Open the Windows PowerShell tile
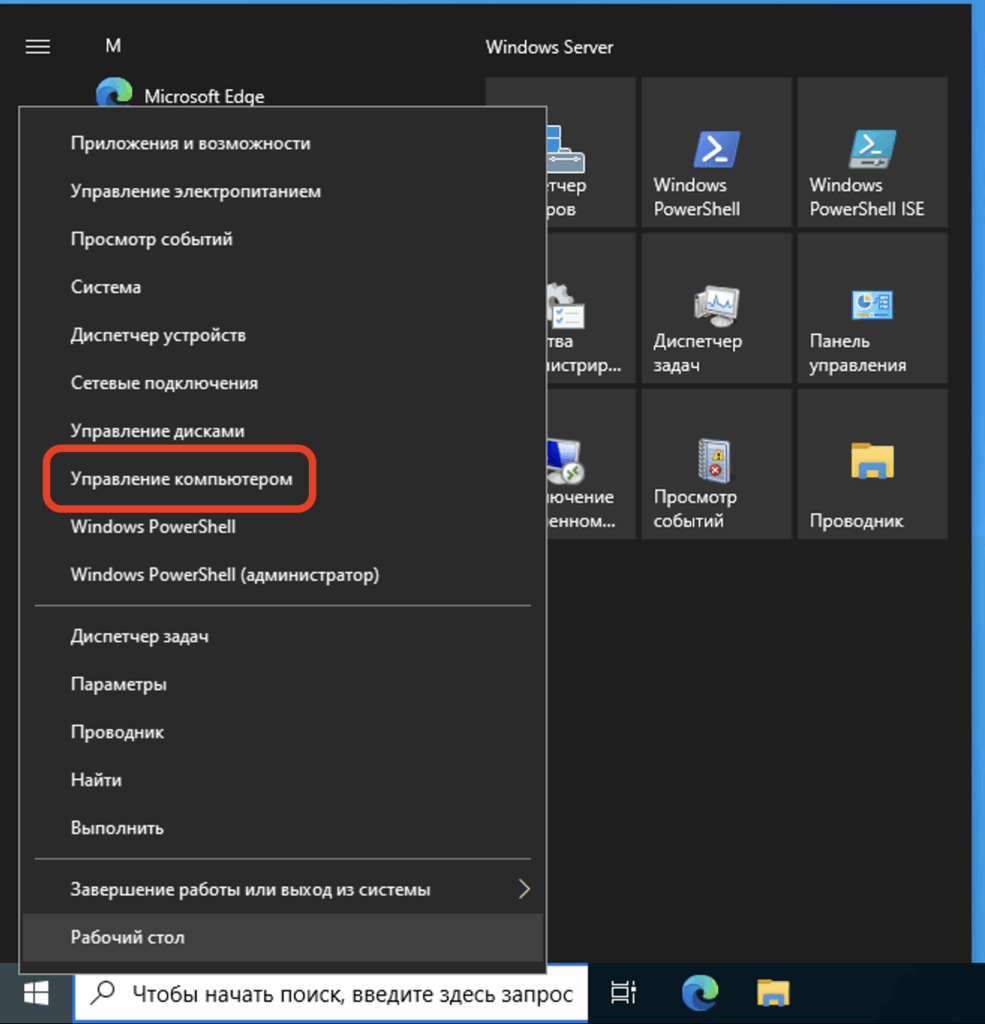This screenshot has height=1024, width=985. click(717, 152)
